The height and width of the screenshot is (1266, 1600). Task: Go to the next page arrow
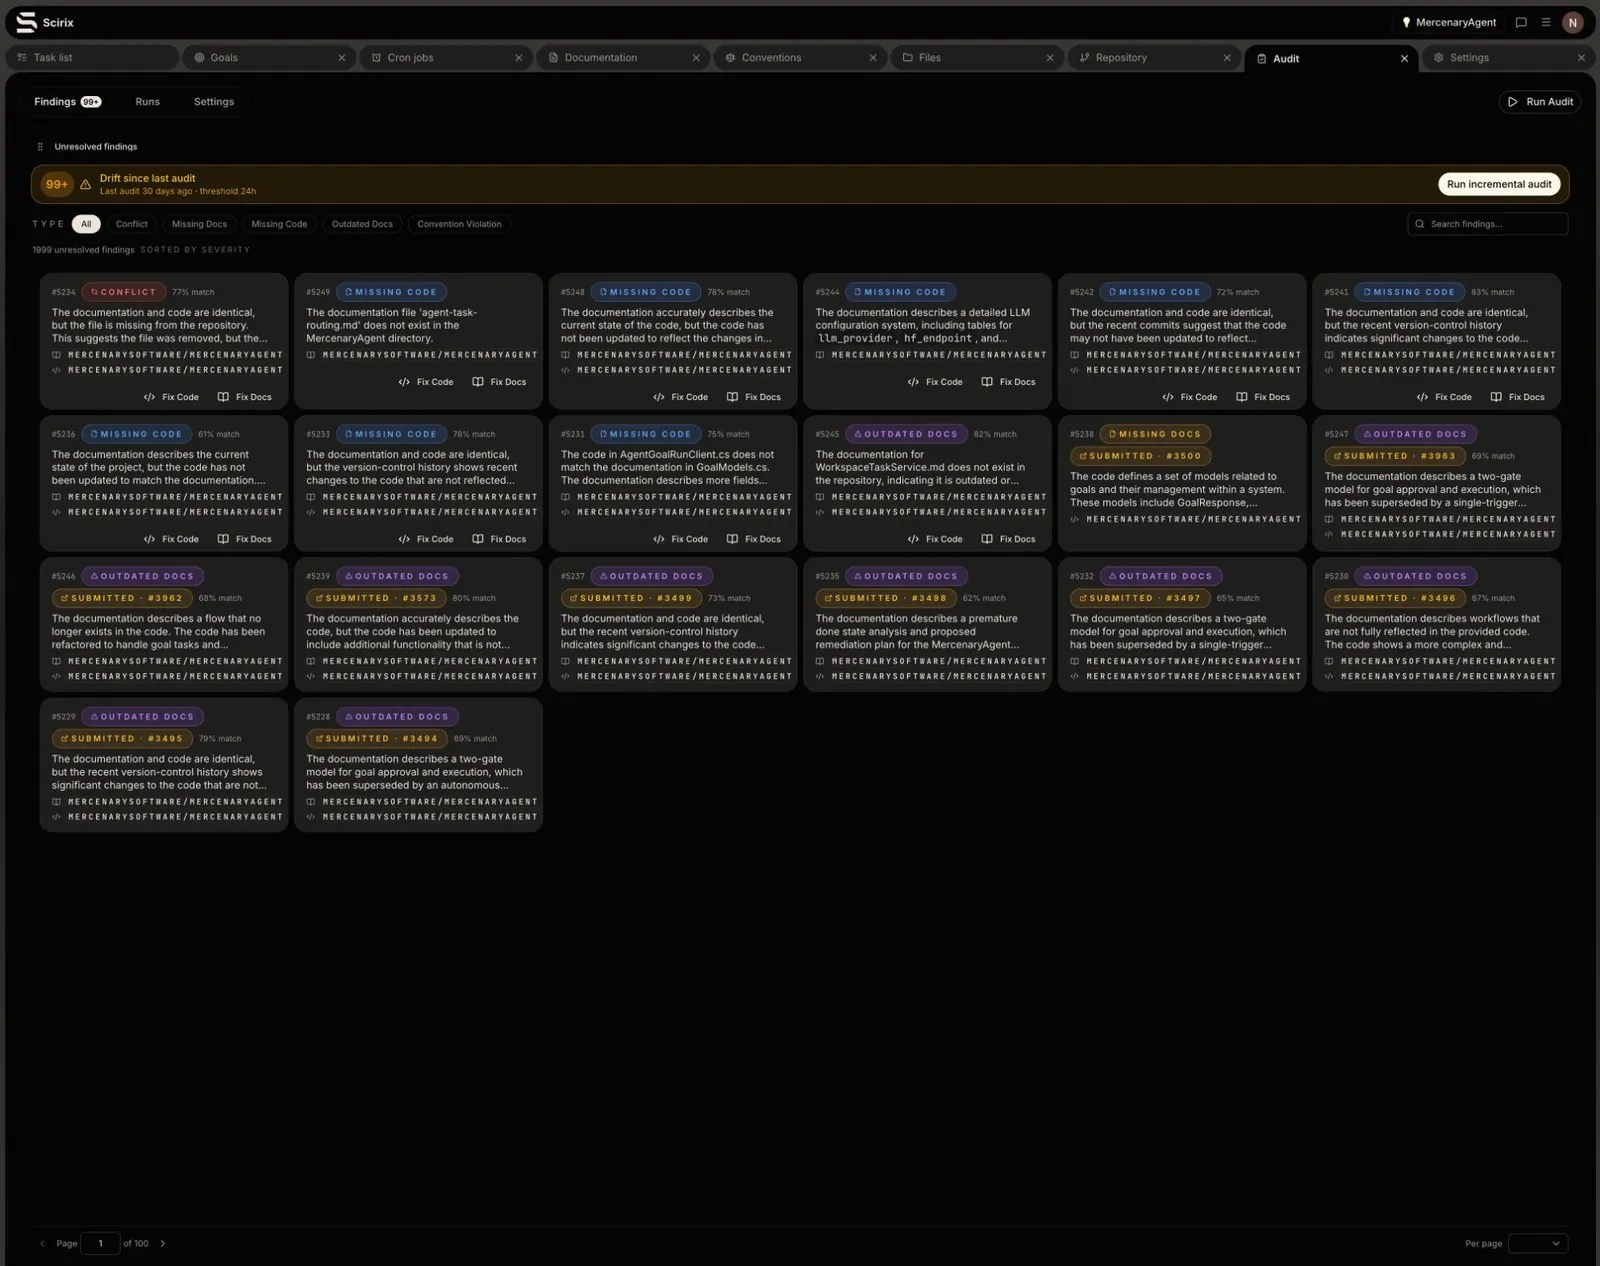163,1244
